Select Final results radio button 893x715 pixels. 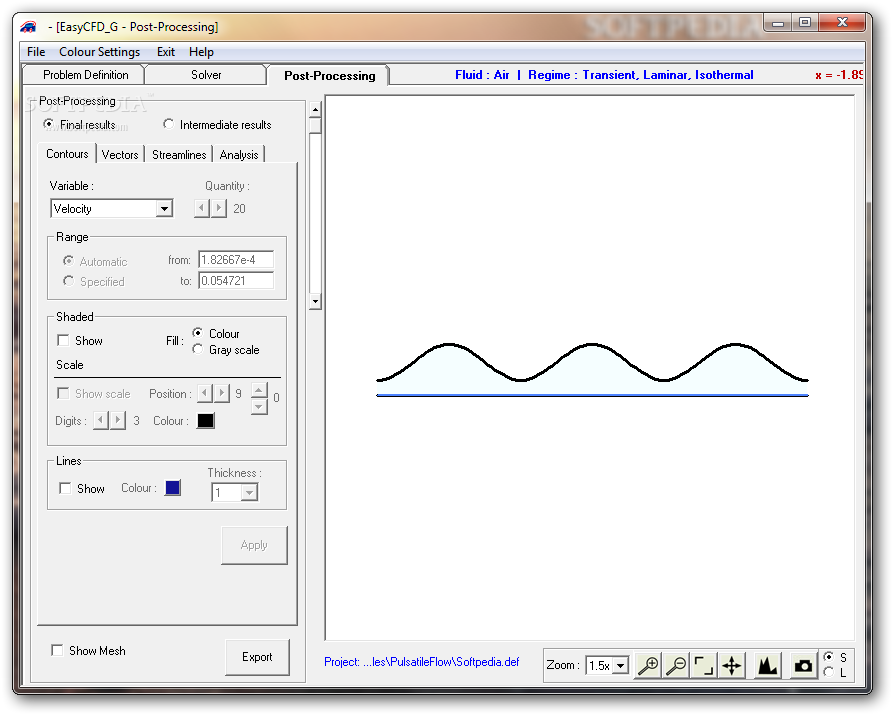(x=48, y=124)
